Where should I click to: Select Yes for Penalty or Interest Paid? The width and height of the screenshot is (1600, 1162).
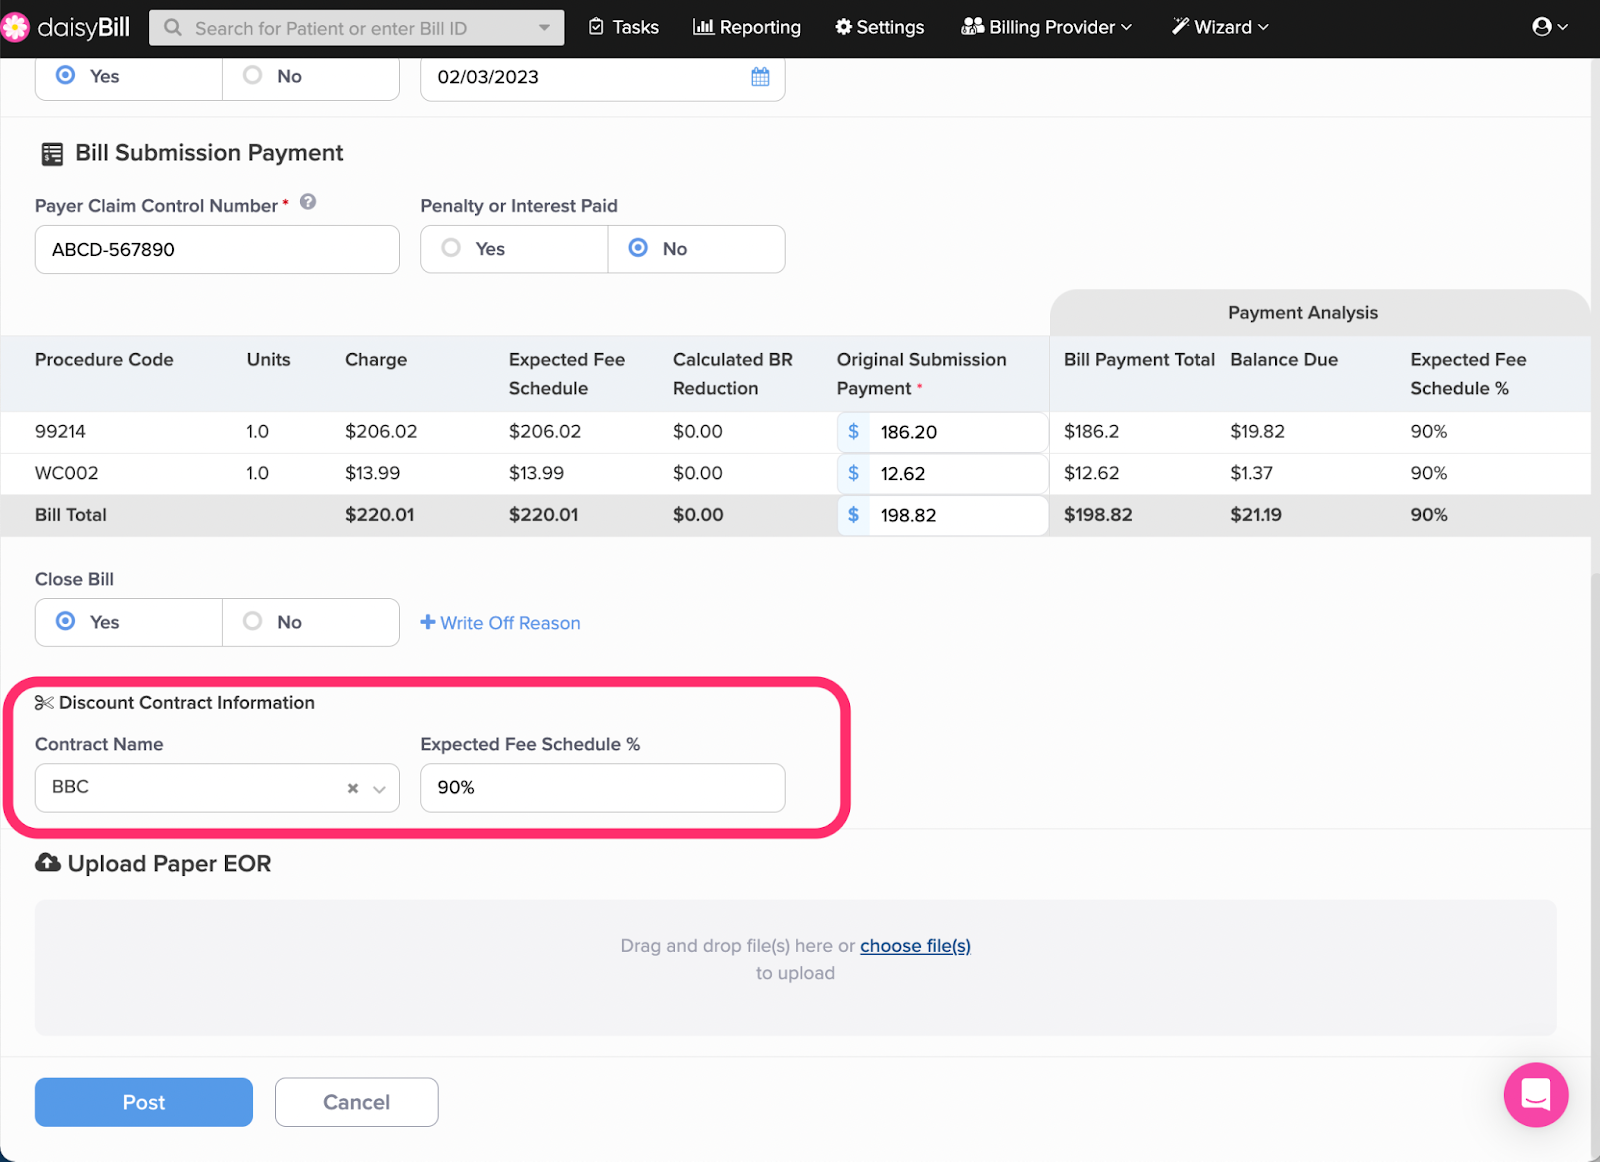point(452,248)
